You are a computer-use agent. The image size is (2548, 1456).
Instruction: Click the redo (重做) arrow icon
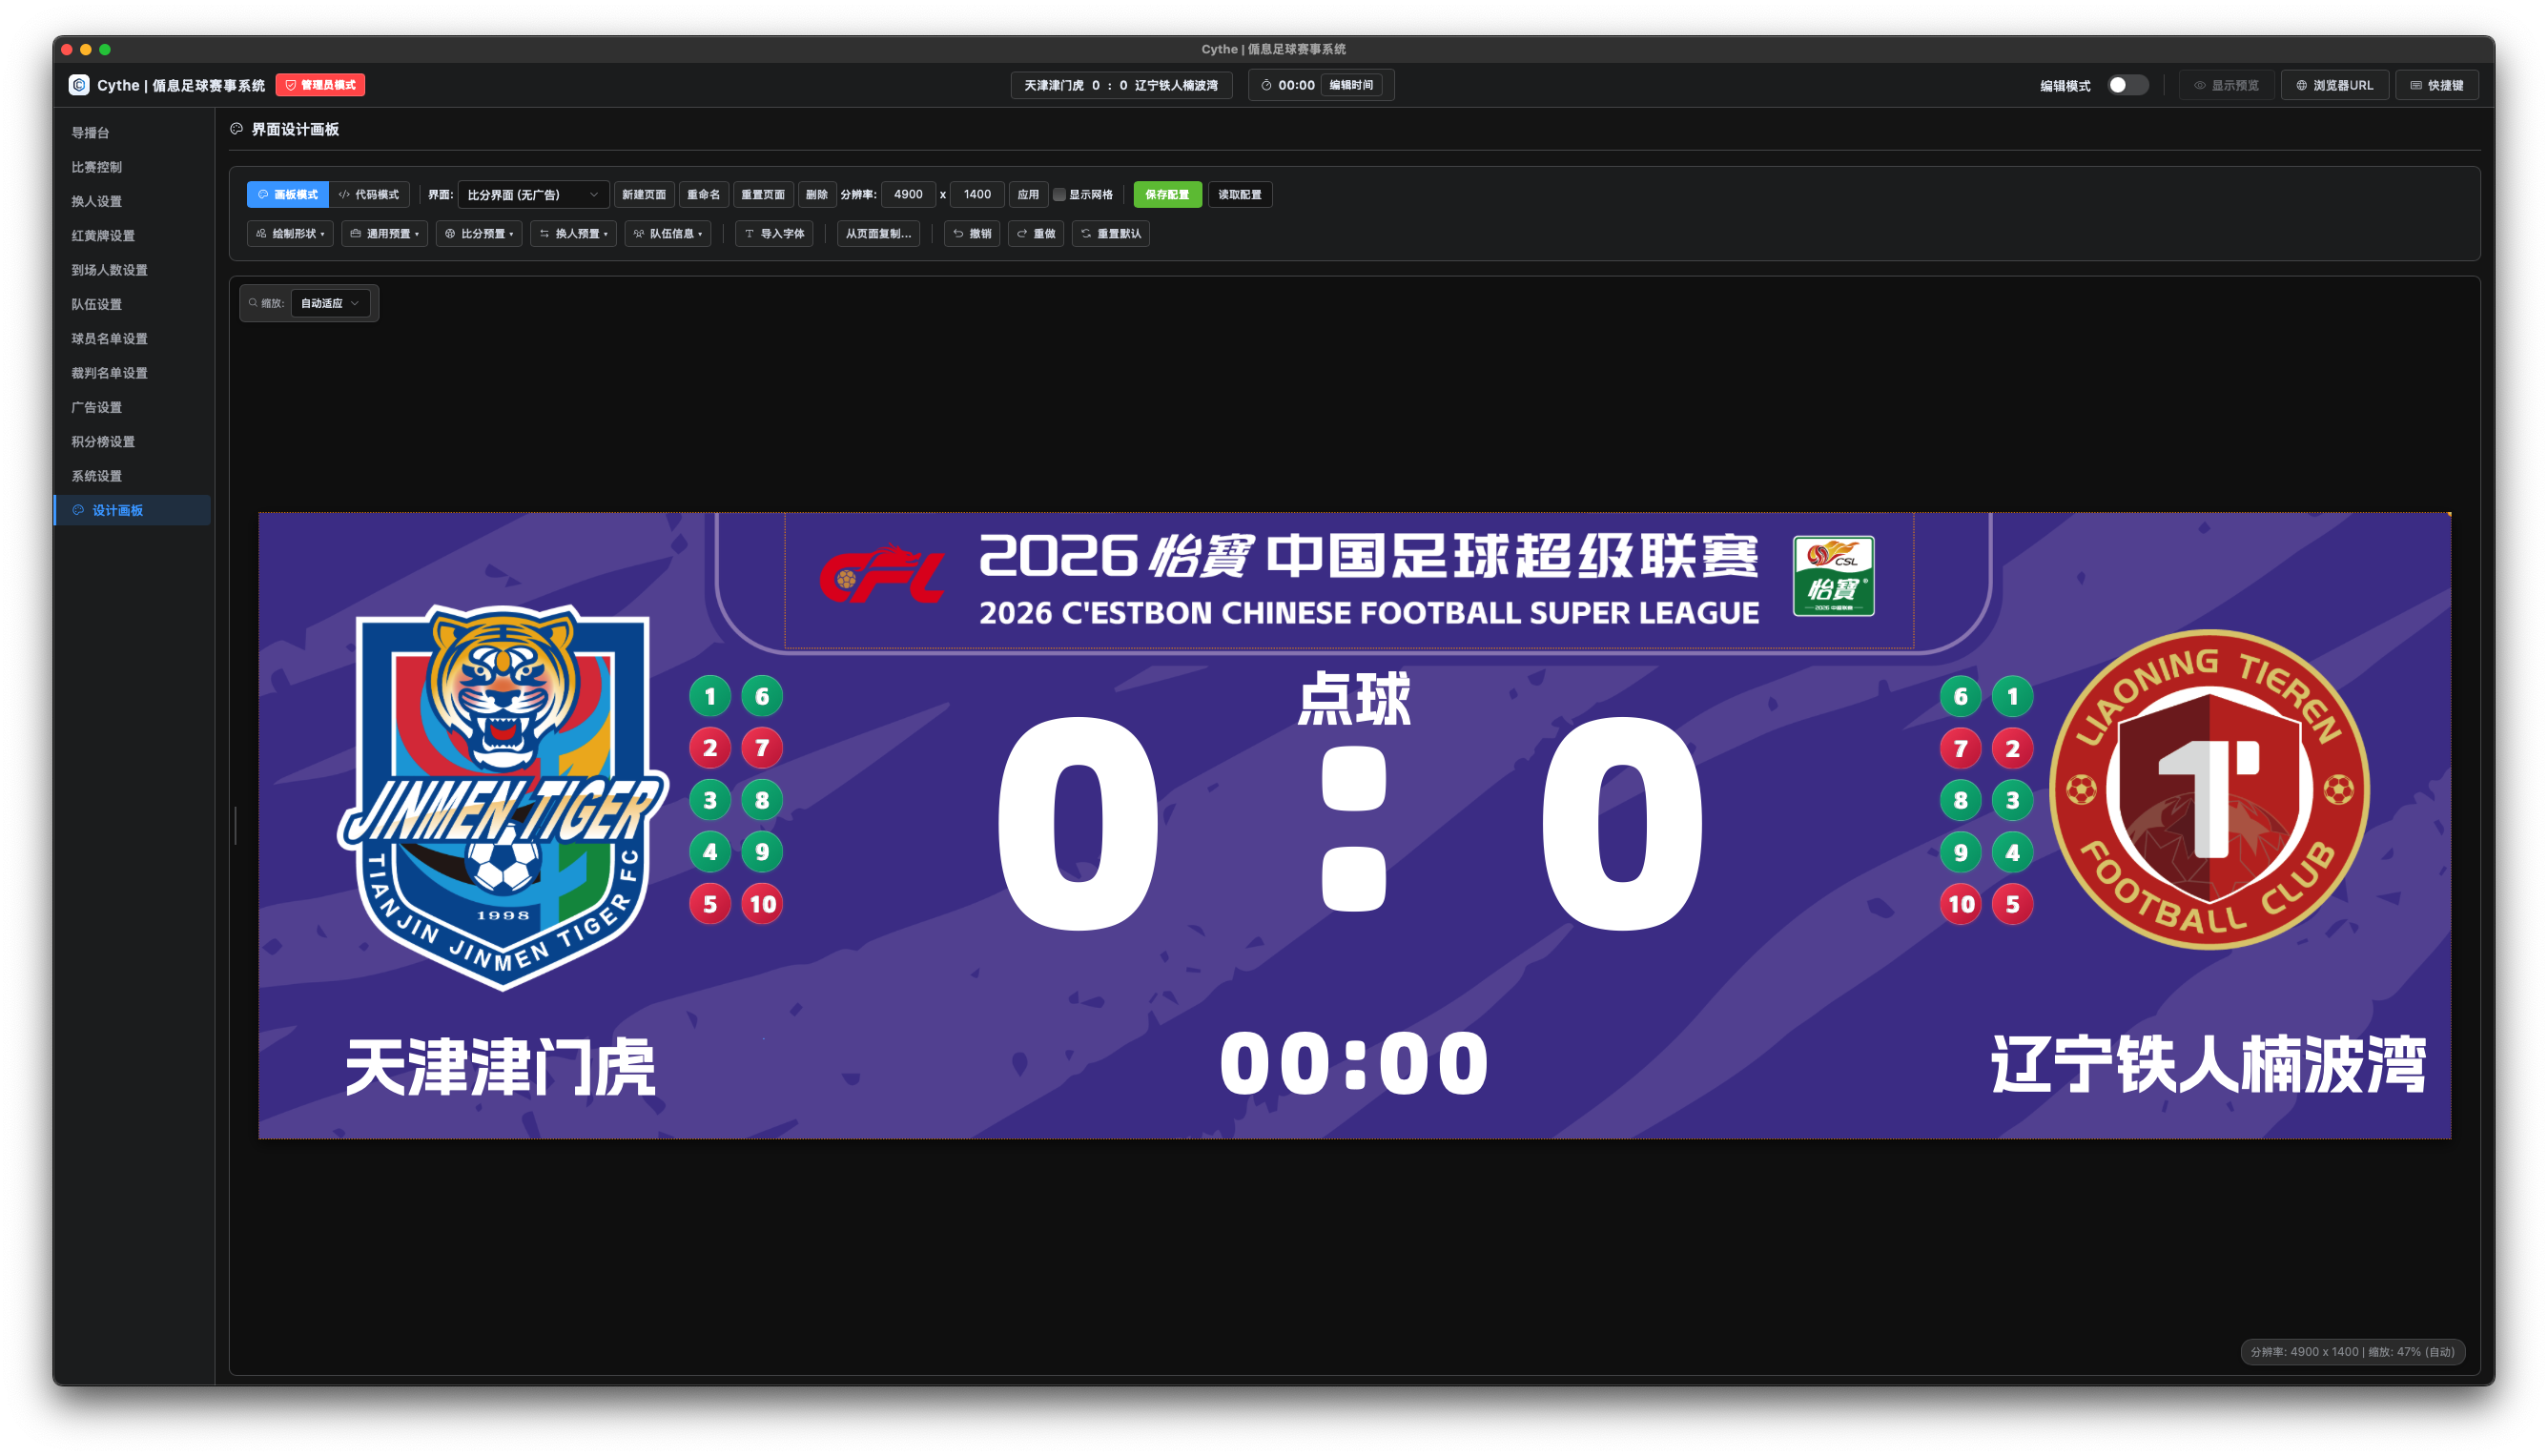(1022, 234)
